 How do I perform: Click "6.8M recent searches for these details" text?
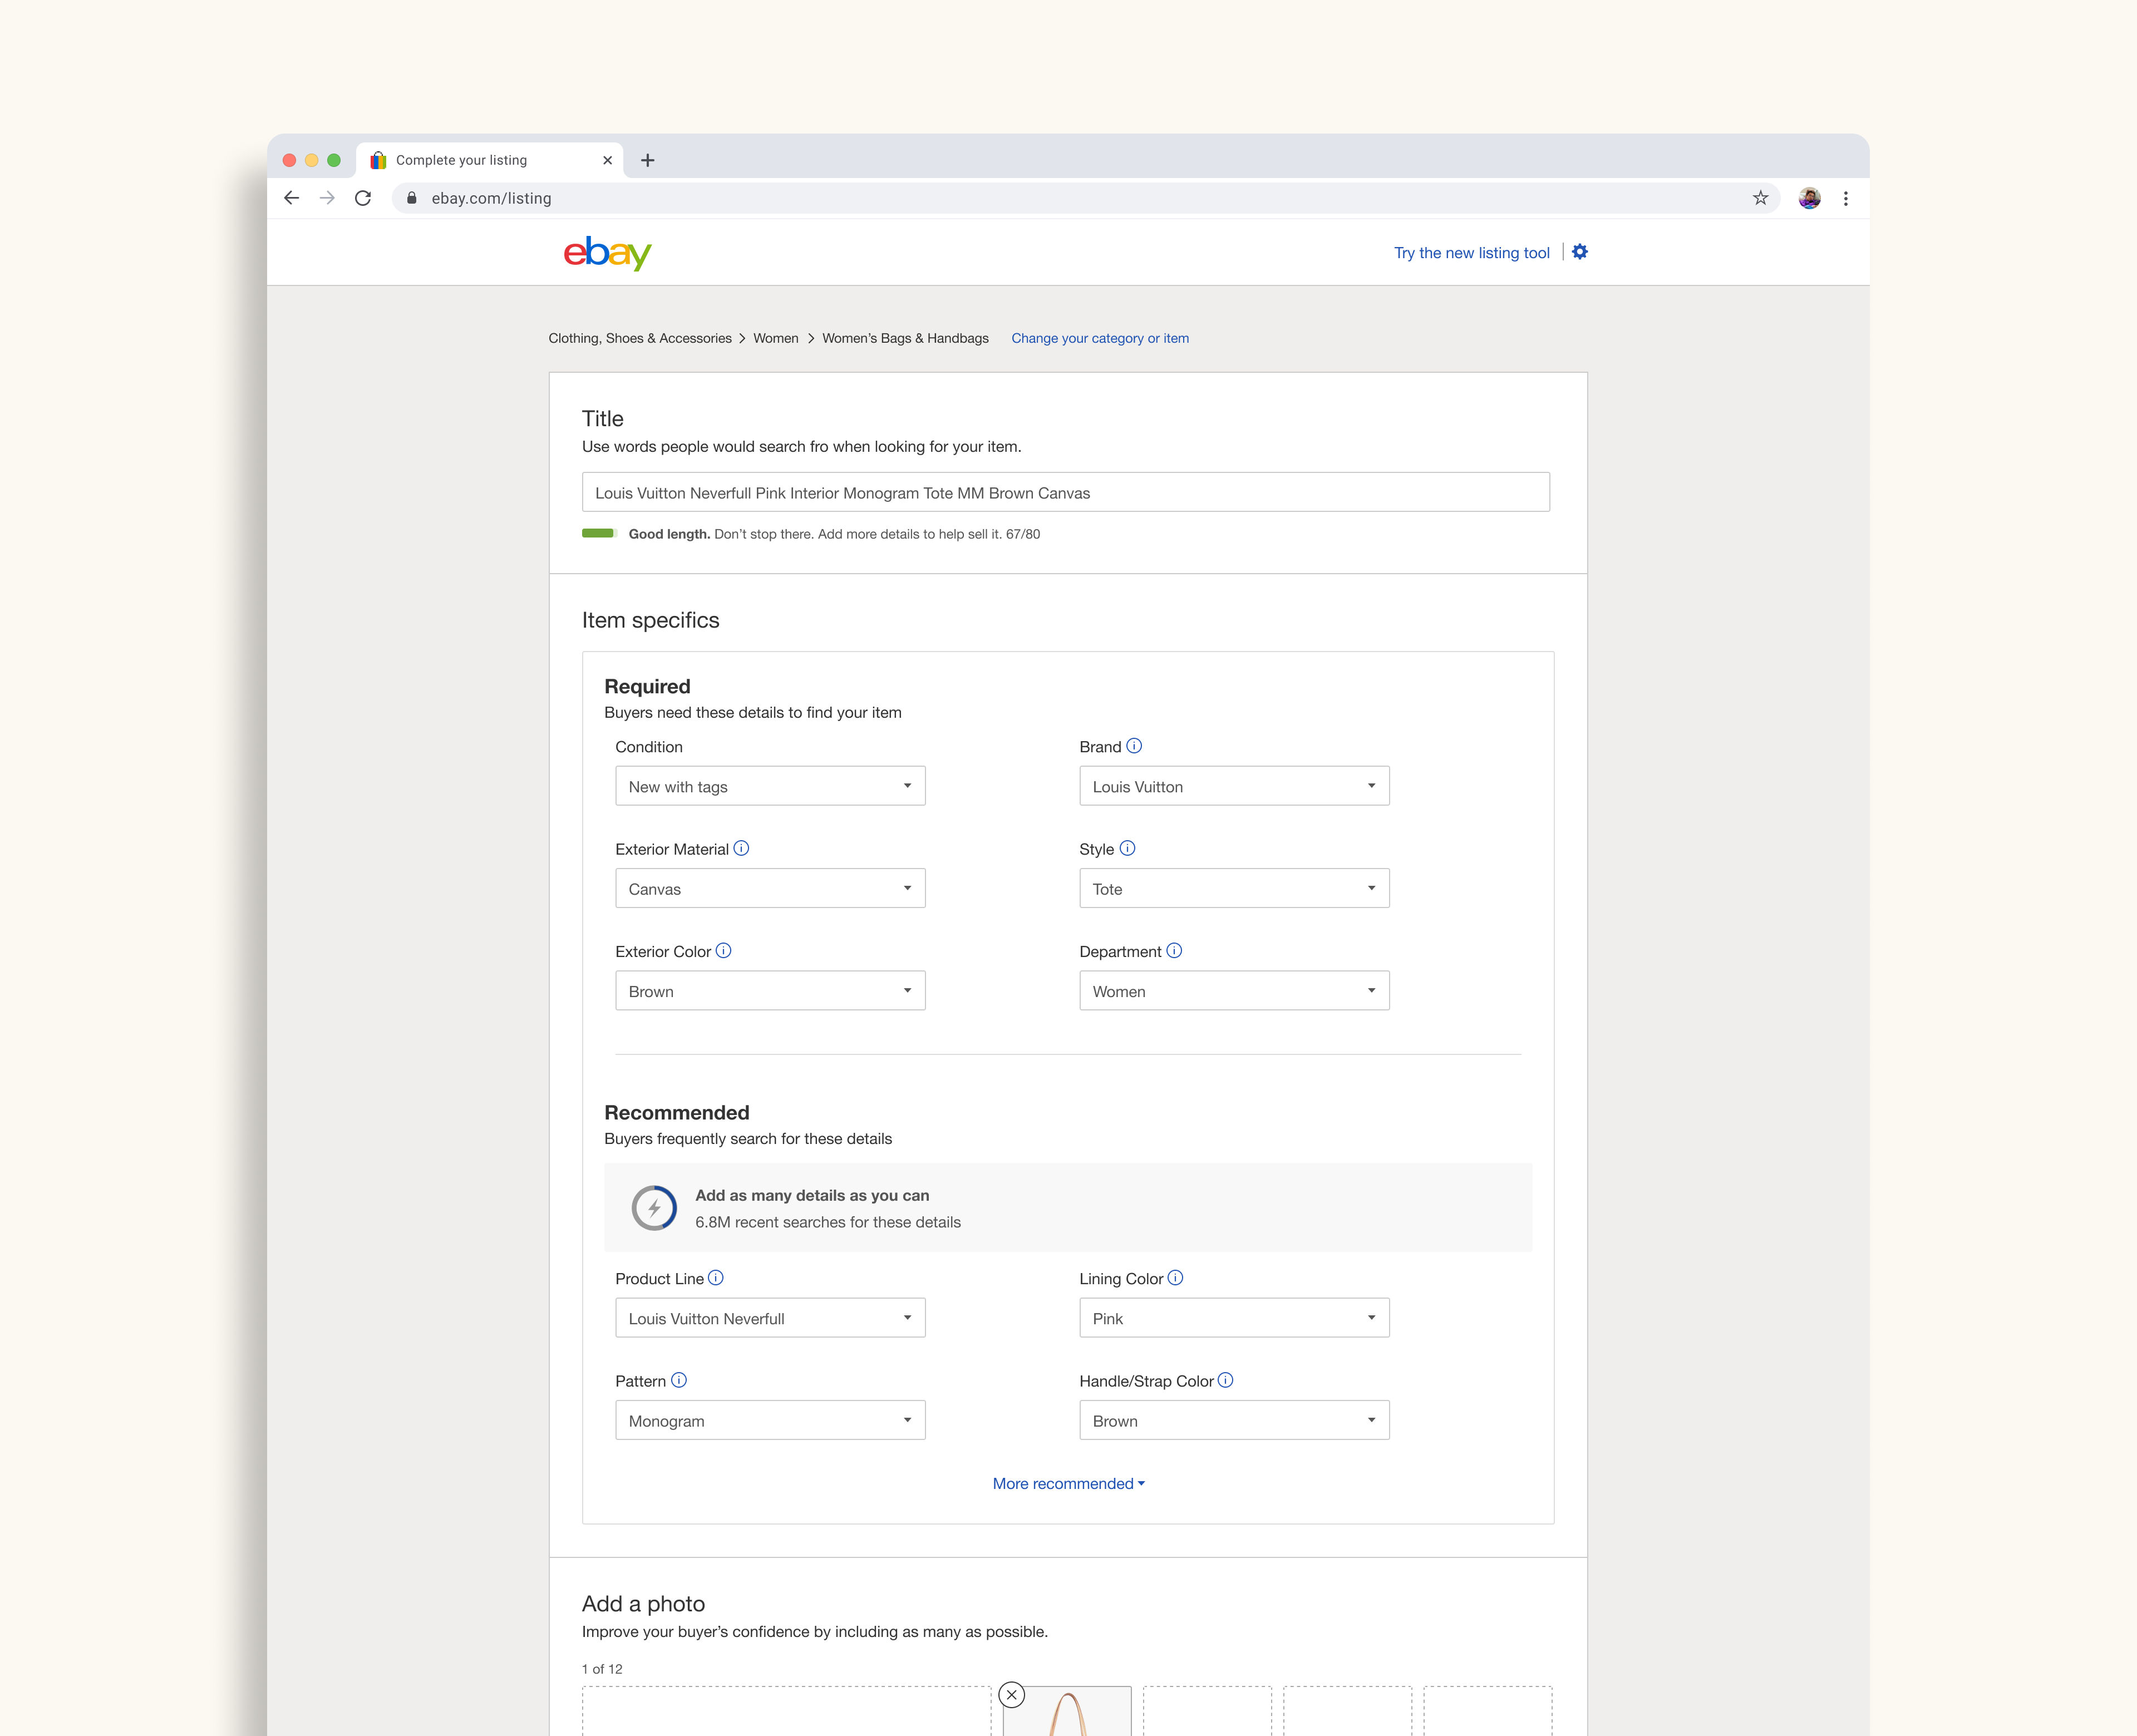click(828, 1222)
